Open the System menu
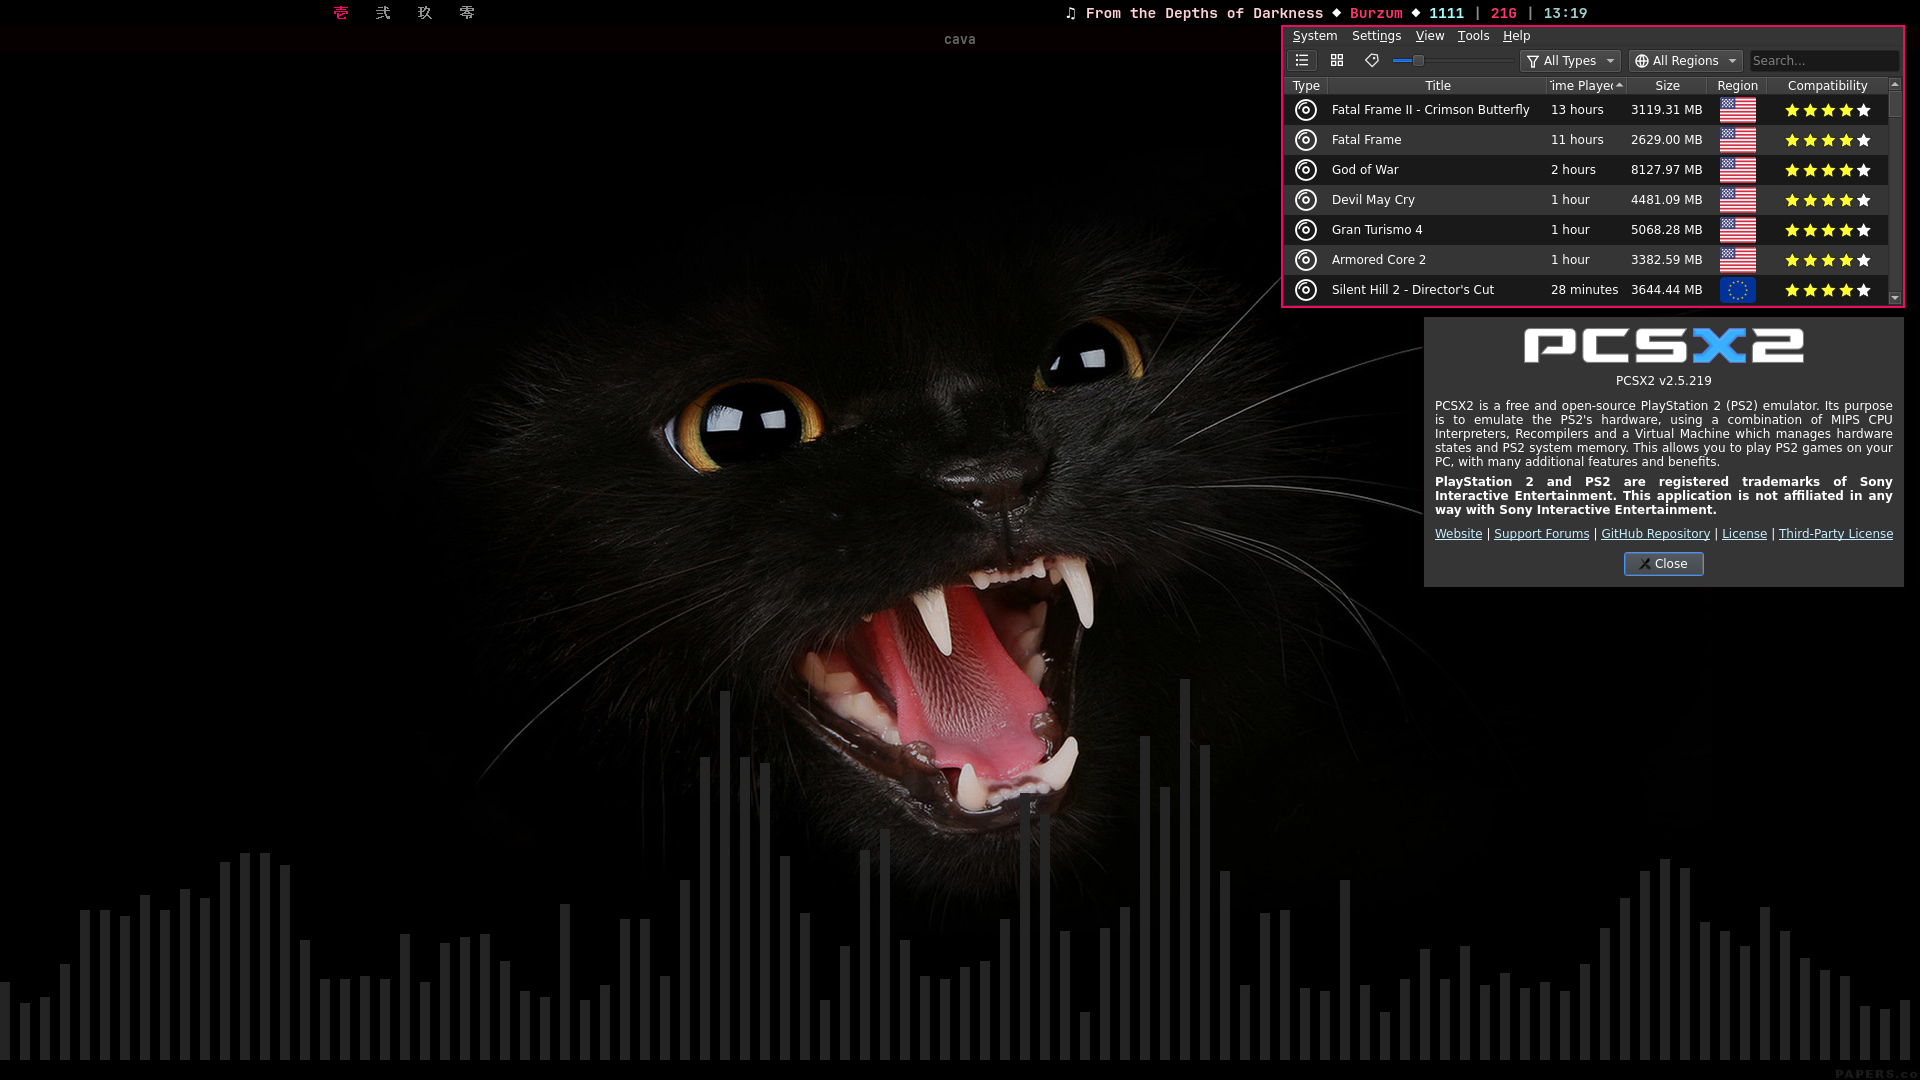Image resolution: width=1920 pixels, height=1080 pixels. tap(1314, 36)
